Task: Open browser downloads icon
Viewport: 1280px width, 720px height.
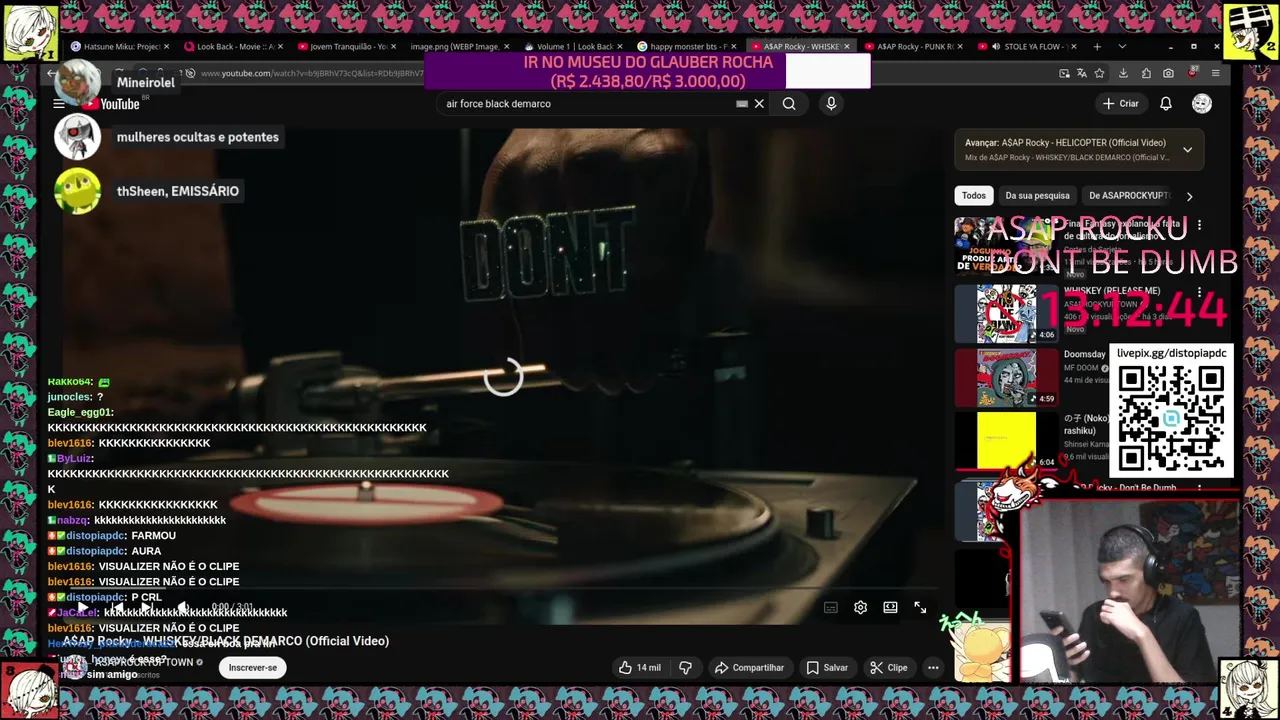Action: (1123, 73)
